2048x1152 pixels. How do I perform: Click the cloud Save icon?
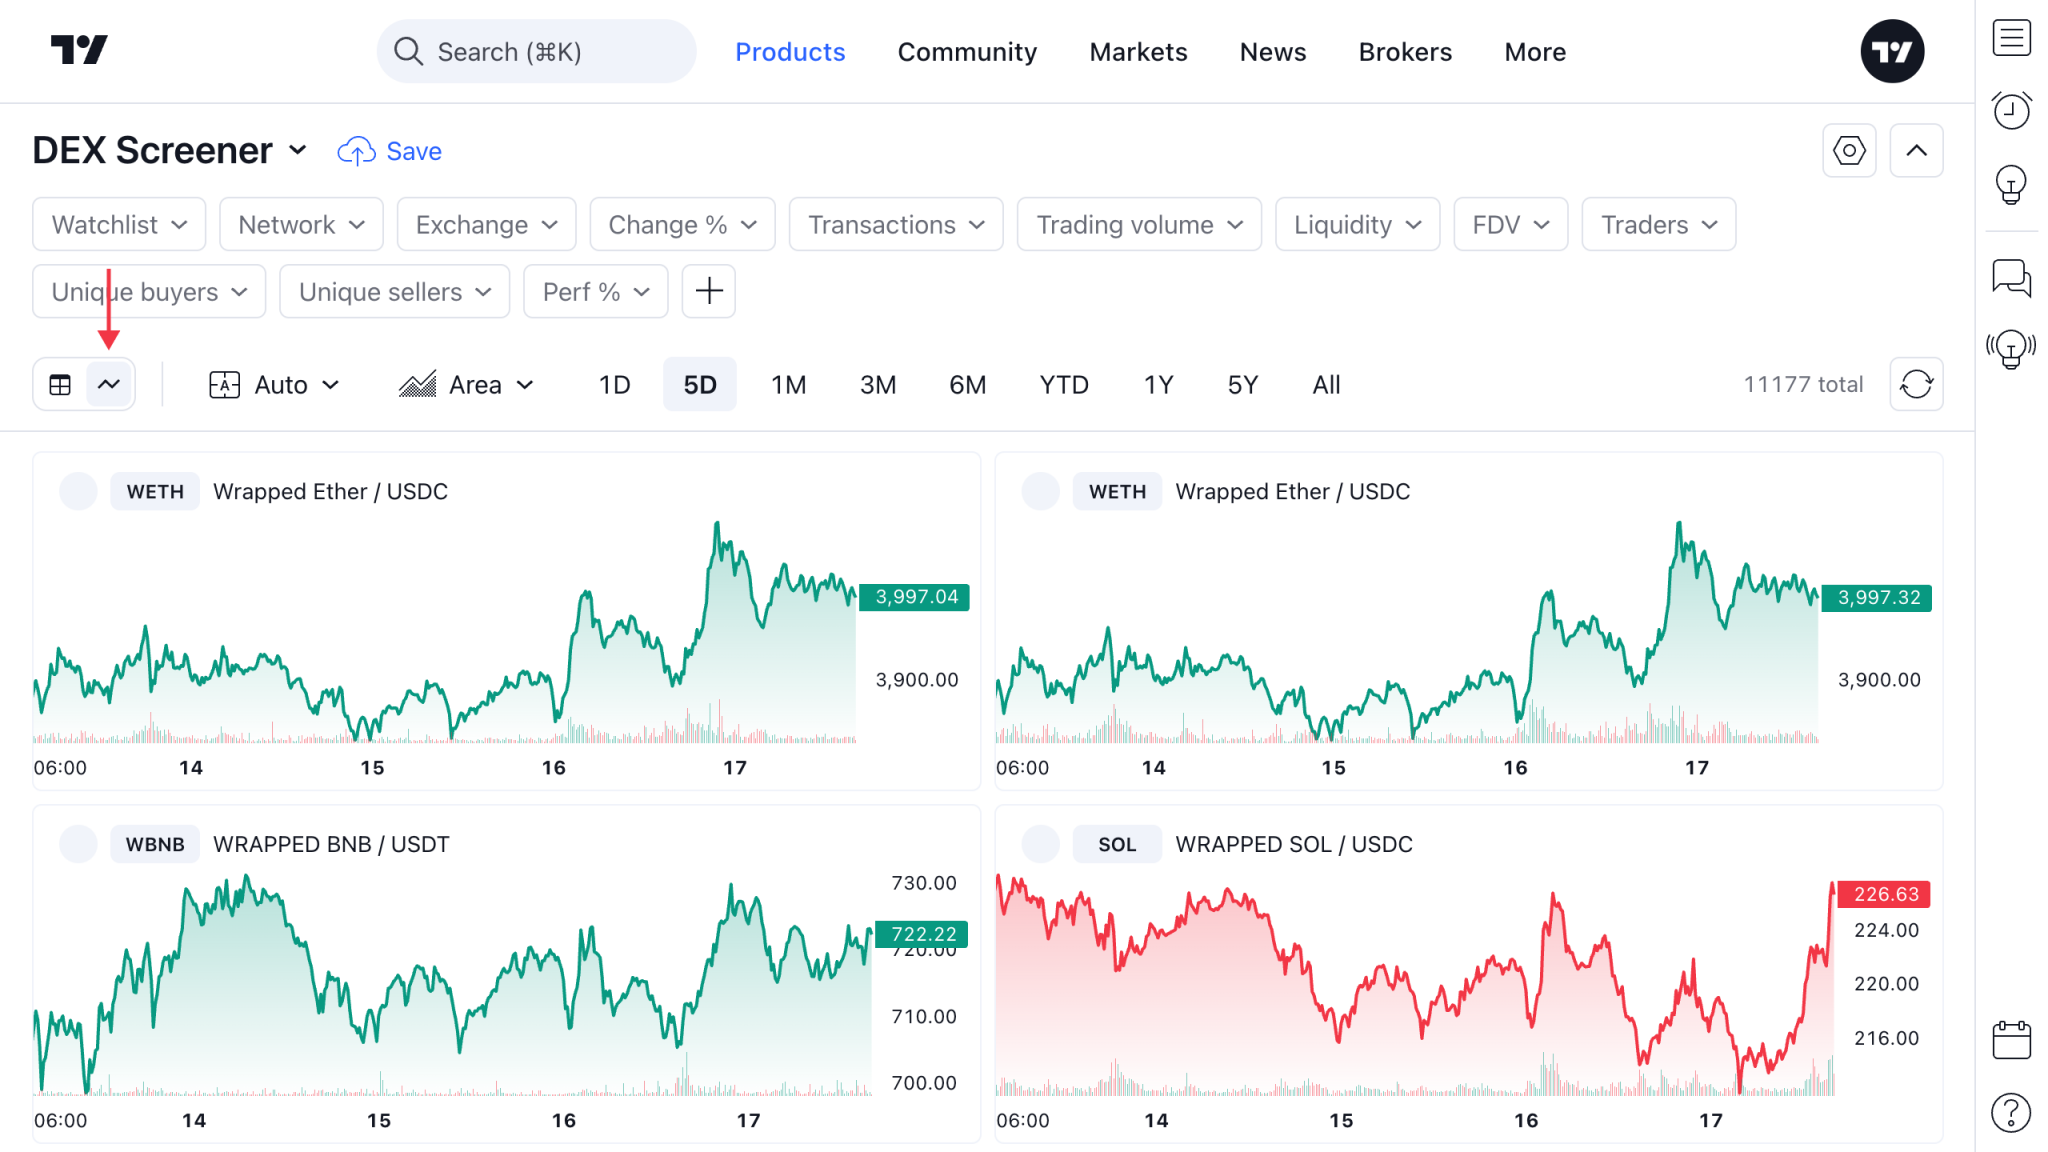356,151
